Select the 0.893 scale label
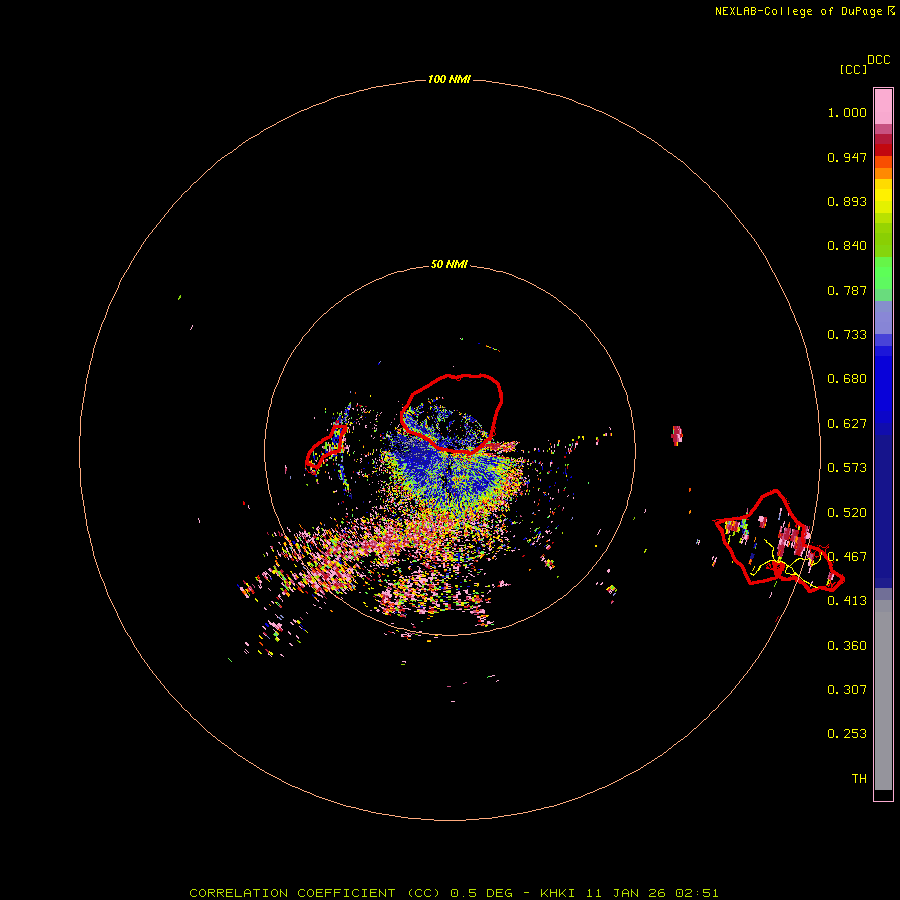Viewport: 900px width, 900px height. [x=847, y=201]
